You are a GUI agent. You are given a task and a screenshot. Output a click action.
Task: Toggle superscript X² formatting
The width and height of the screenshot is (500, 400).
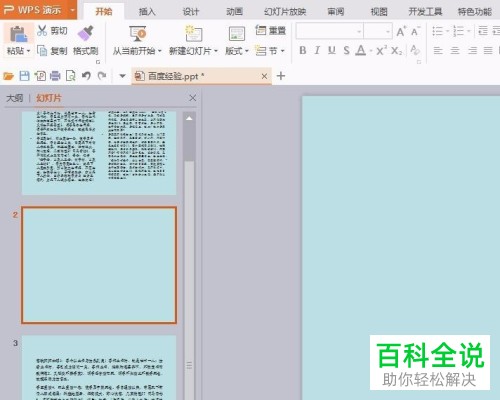pyautogui.click(x=382, y=50)
